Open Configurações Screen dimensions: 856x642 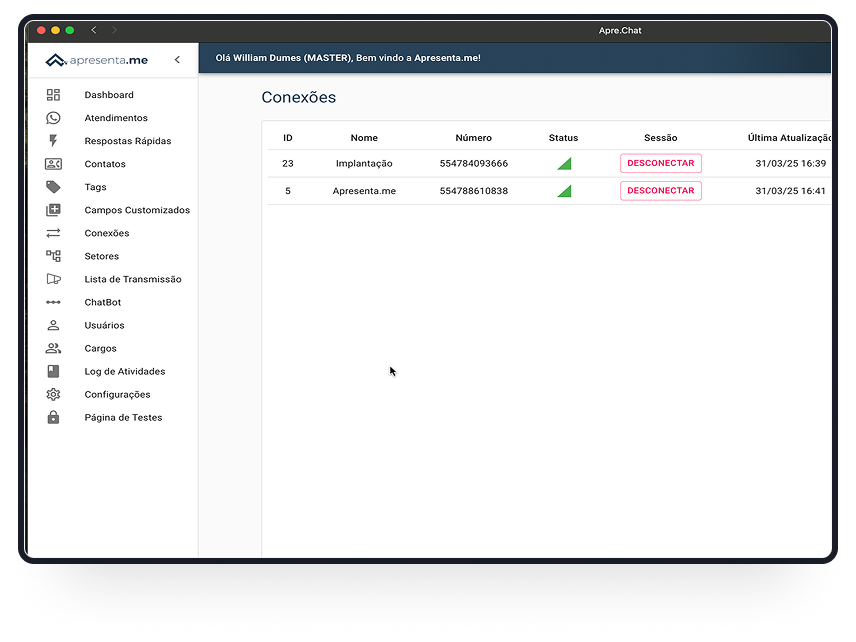coord(117,394)
